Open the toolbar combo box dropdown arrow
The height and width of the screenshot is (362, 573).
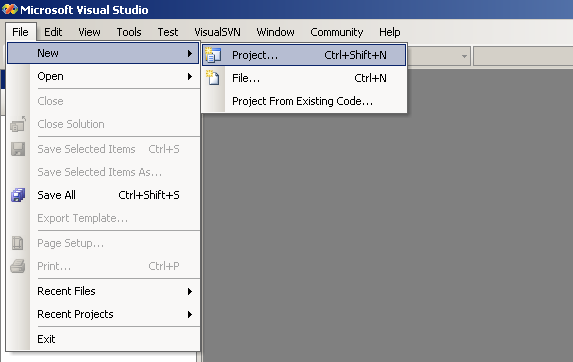(x=464, y=56)
